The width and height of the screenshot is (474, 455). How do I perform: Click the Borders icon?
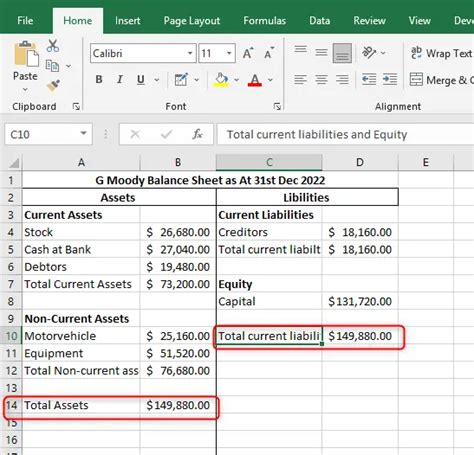pos(181,80)
